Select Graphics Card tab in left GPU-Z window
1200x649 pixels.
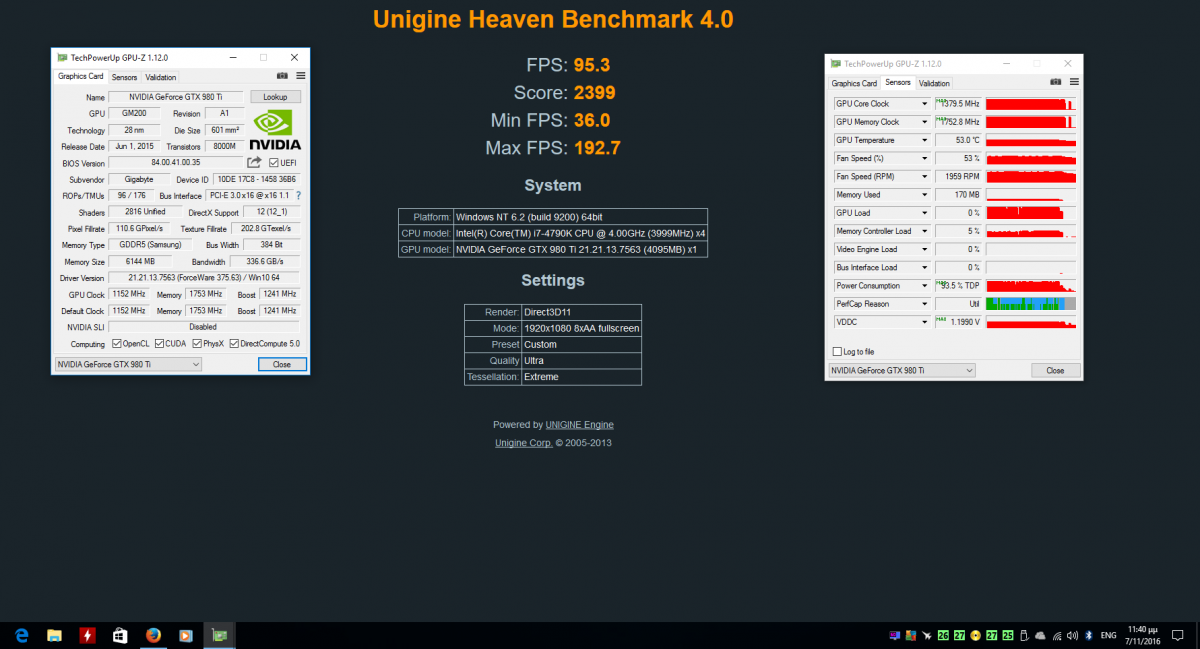(80, 76)
